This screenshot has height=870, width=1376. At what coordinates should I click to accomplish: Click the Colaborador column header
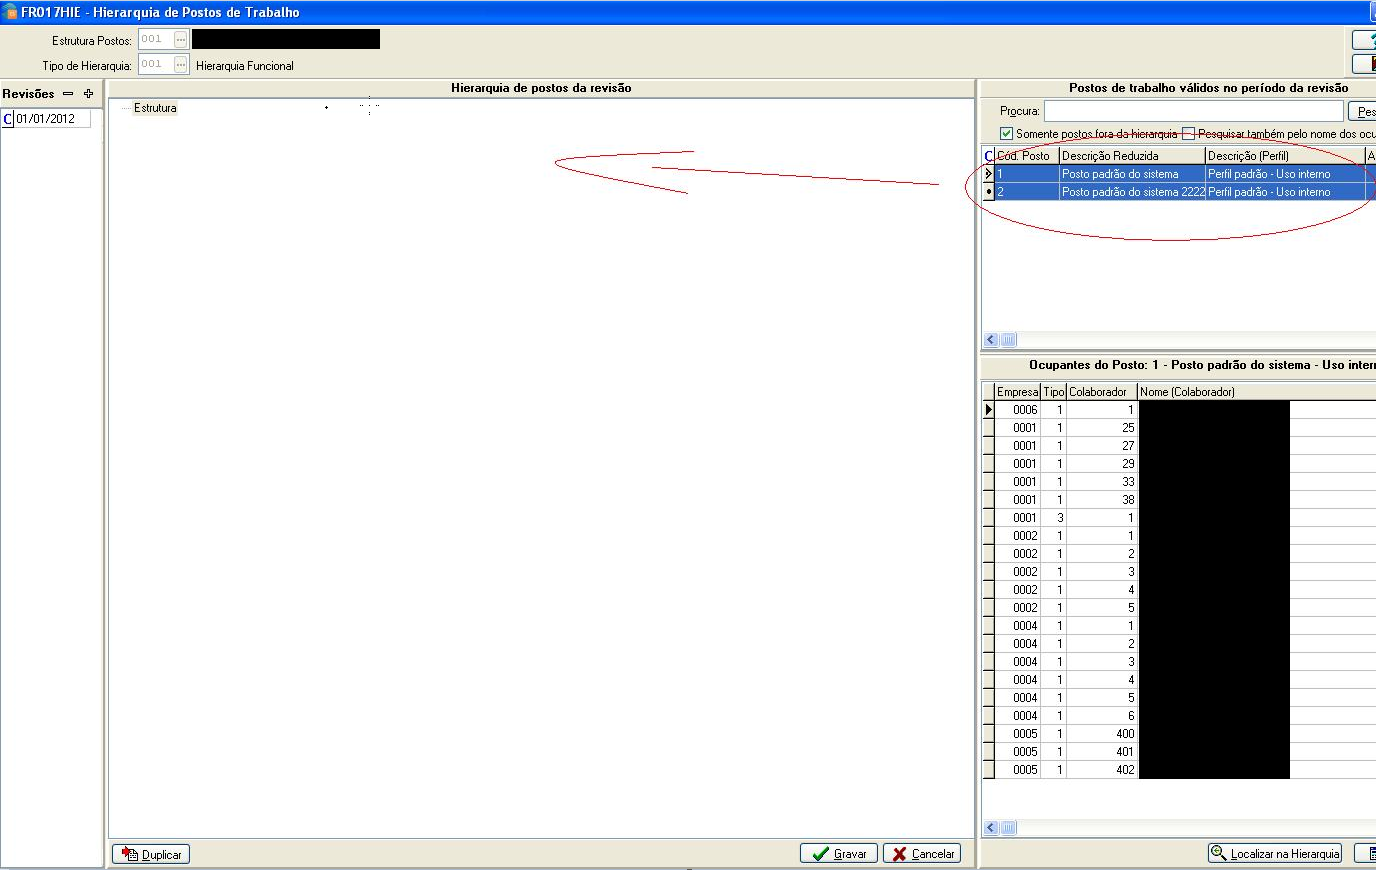[x=1101, y=392]
